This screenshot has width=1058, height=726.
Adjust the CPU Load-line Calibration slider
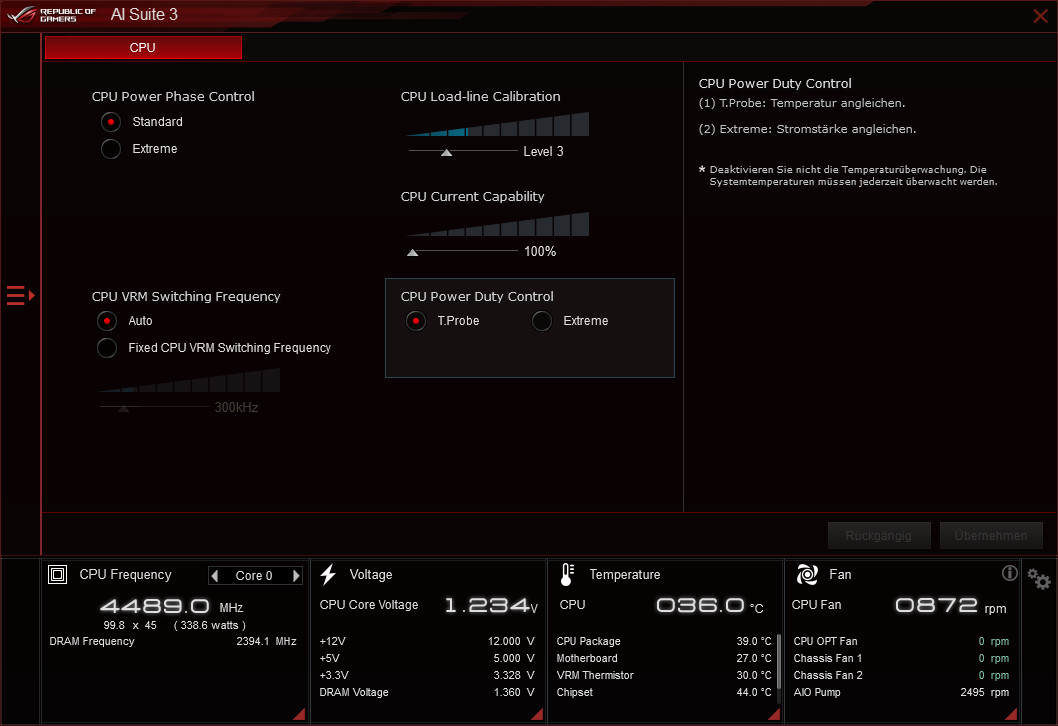pyautogui.click(x=447, y=152)
